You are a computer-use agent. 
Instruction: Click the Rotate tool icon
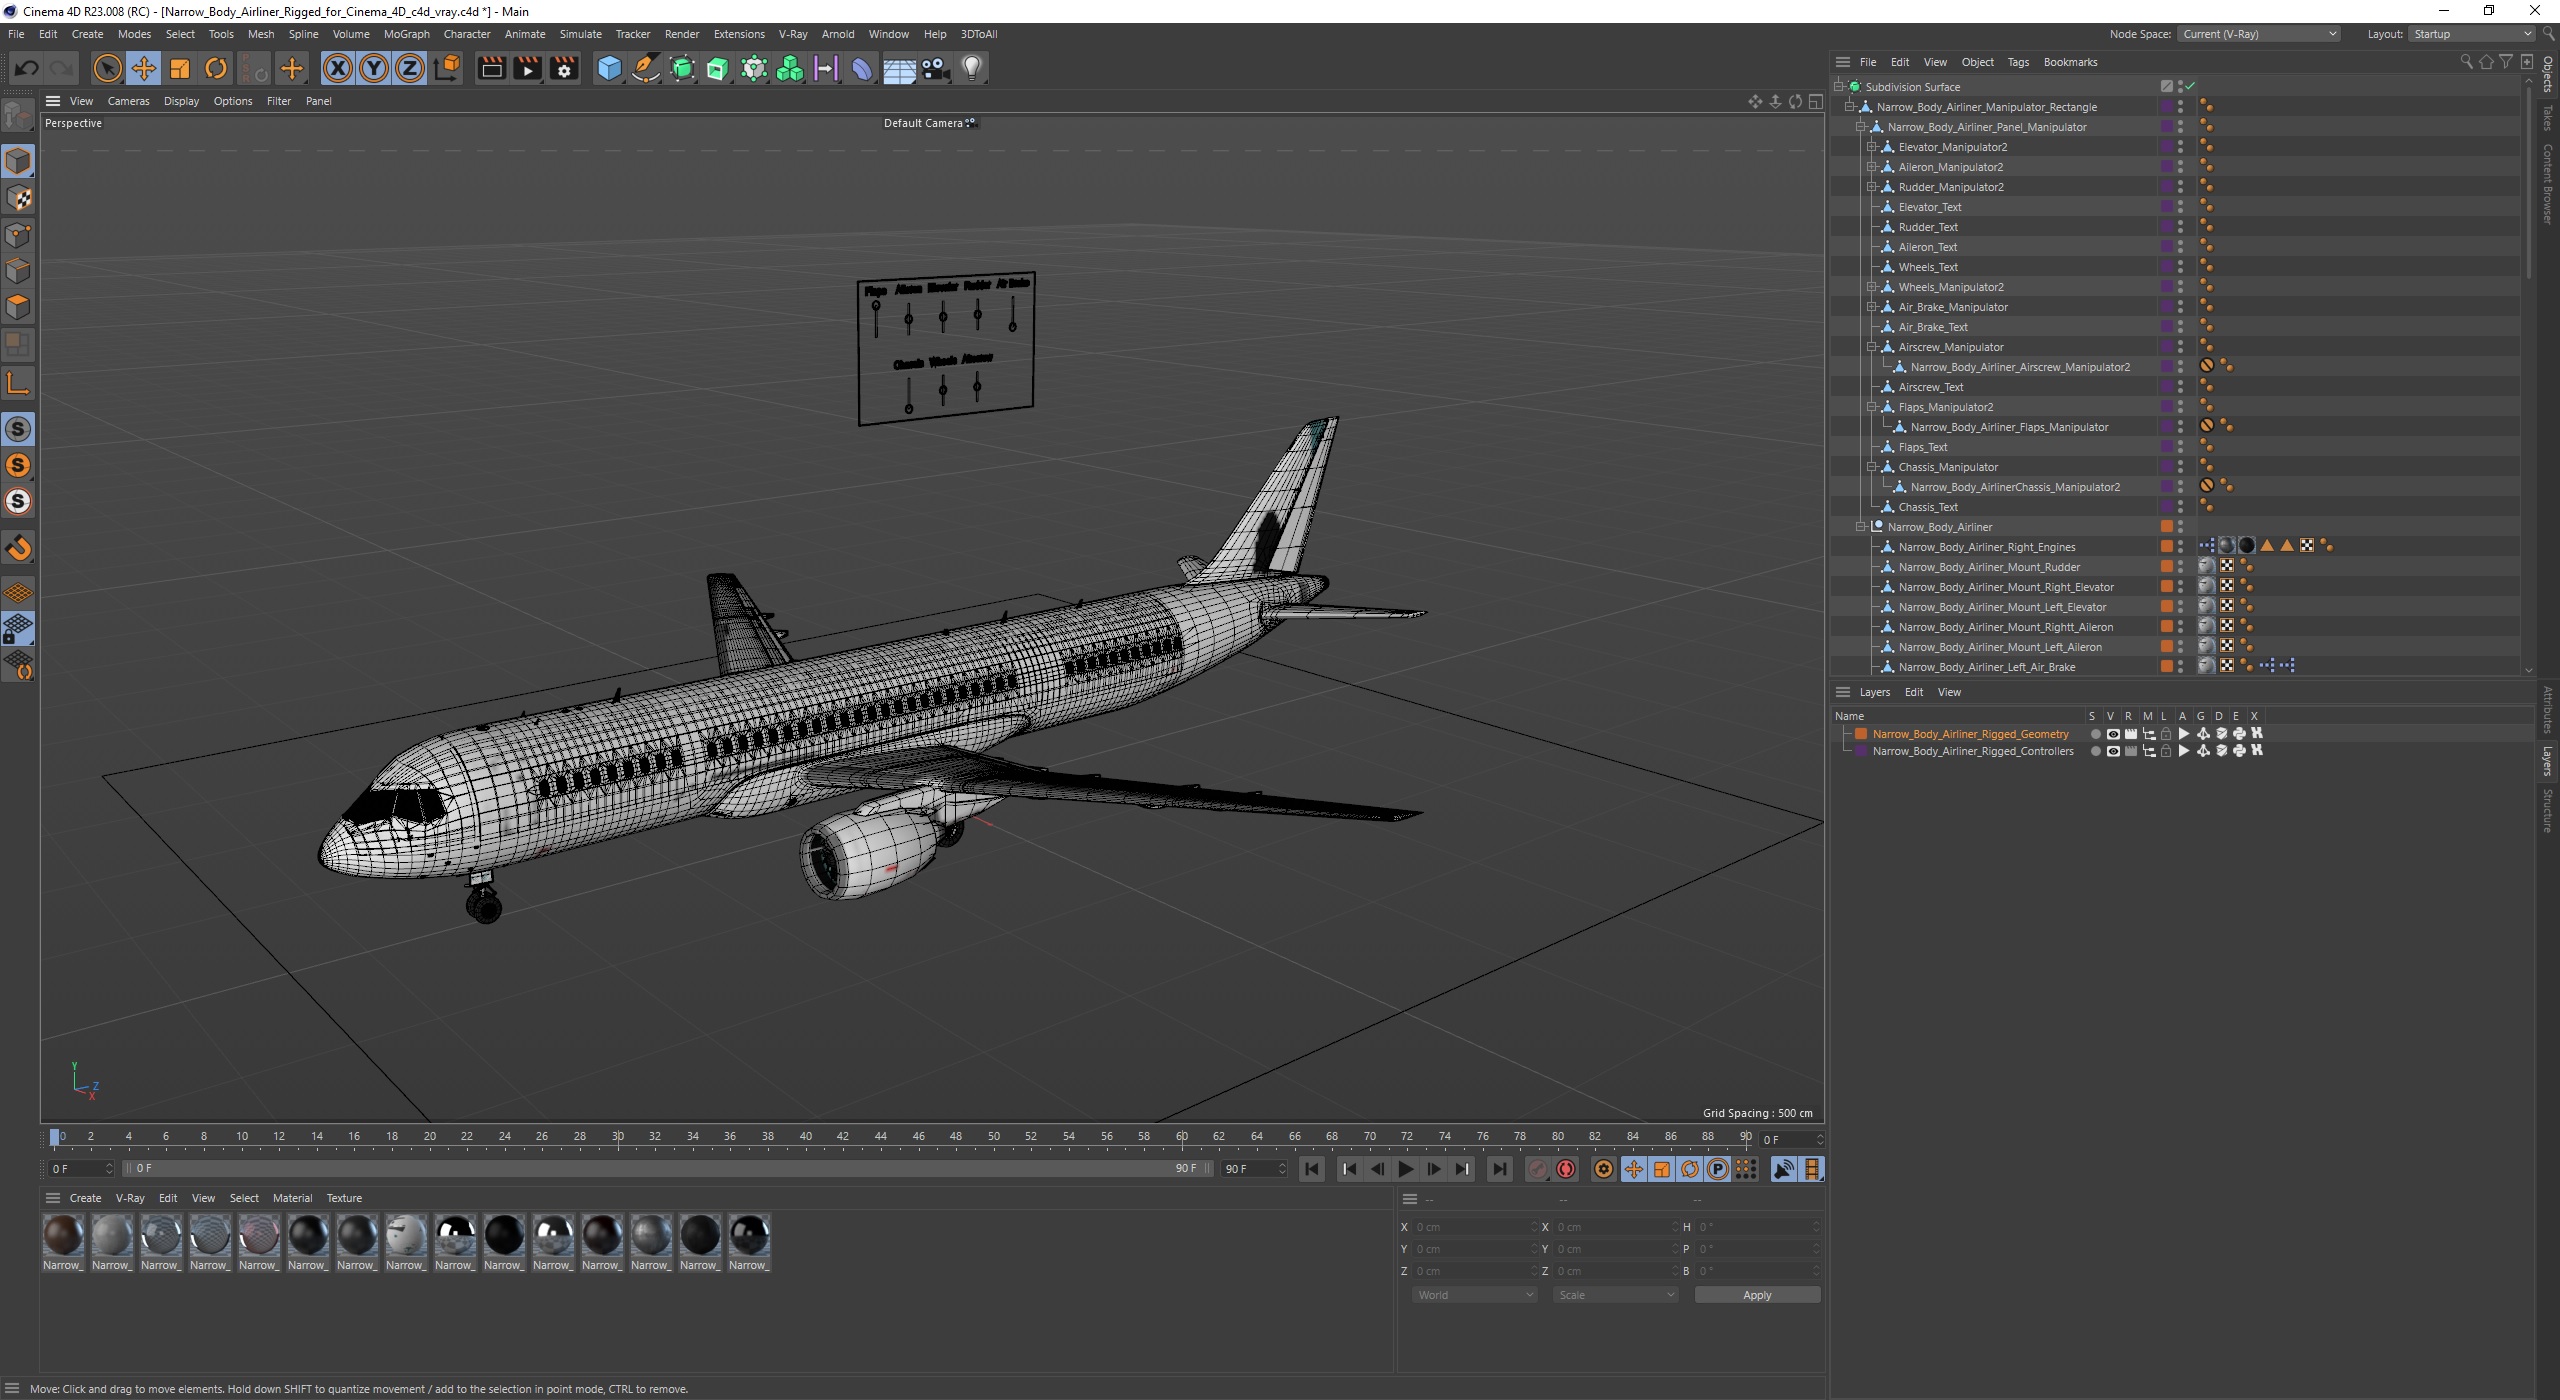214,69
